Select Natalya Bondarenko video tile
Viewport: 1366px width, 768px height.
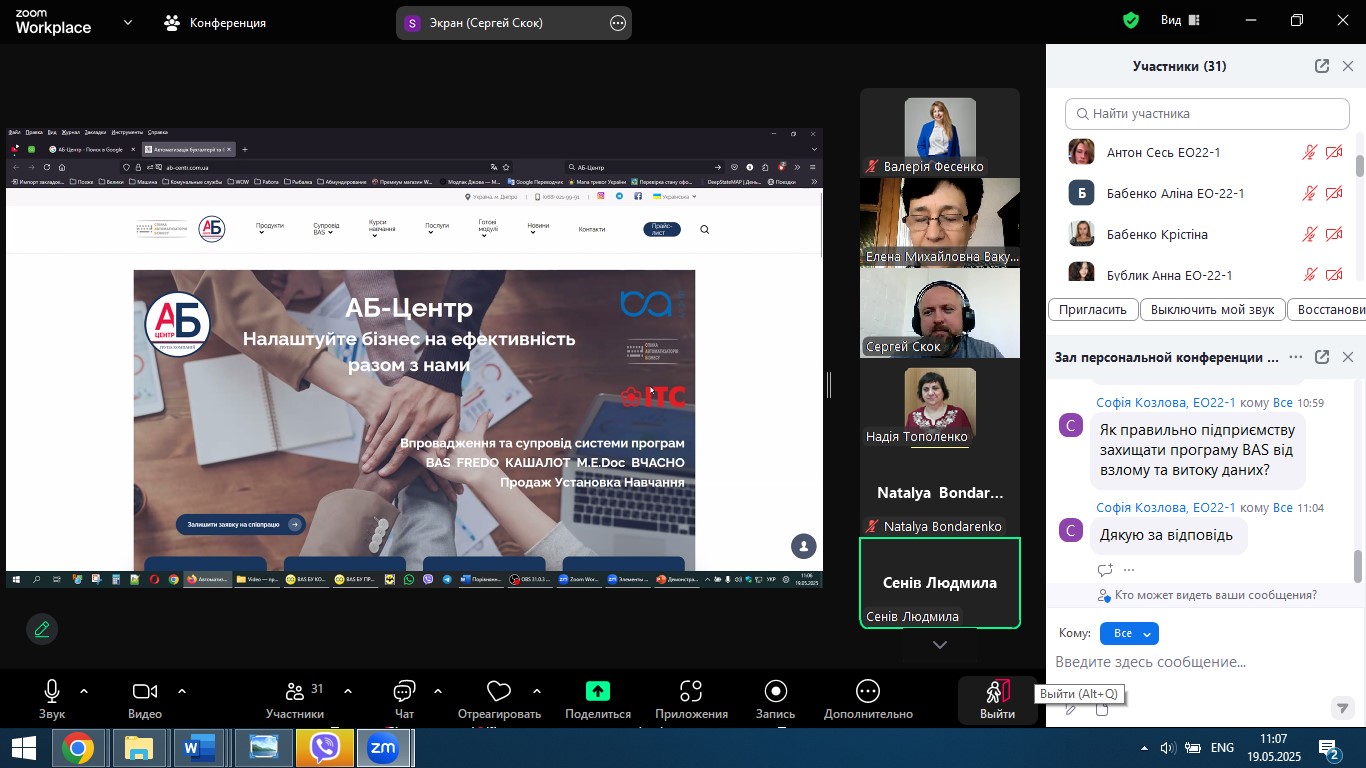coord(940,493)
